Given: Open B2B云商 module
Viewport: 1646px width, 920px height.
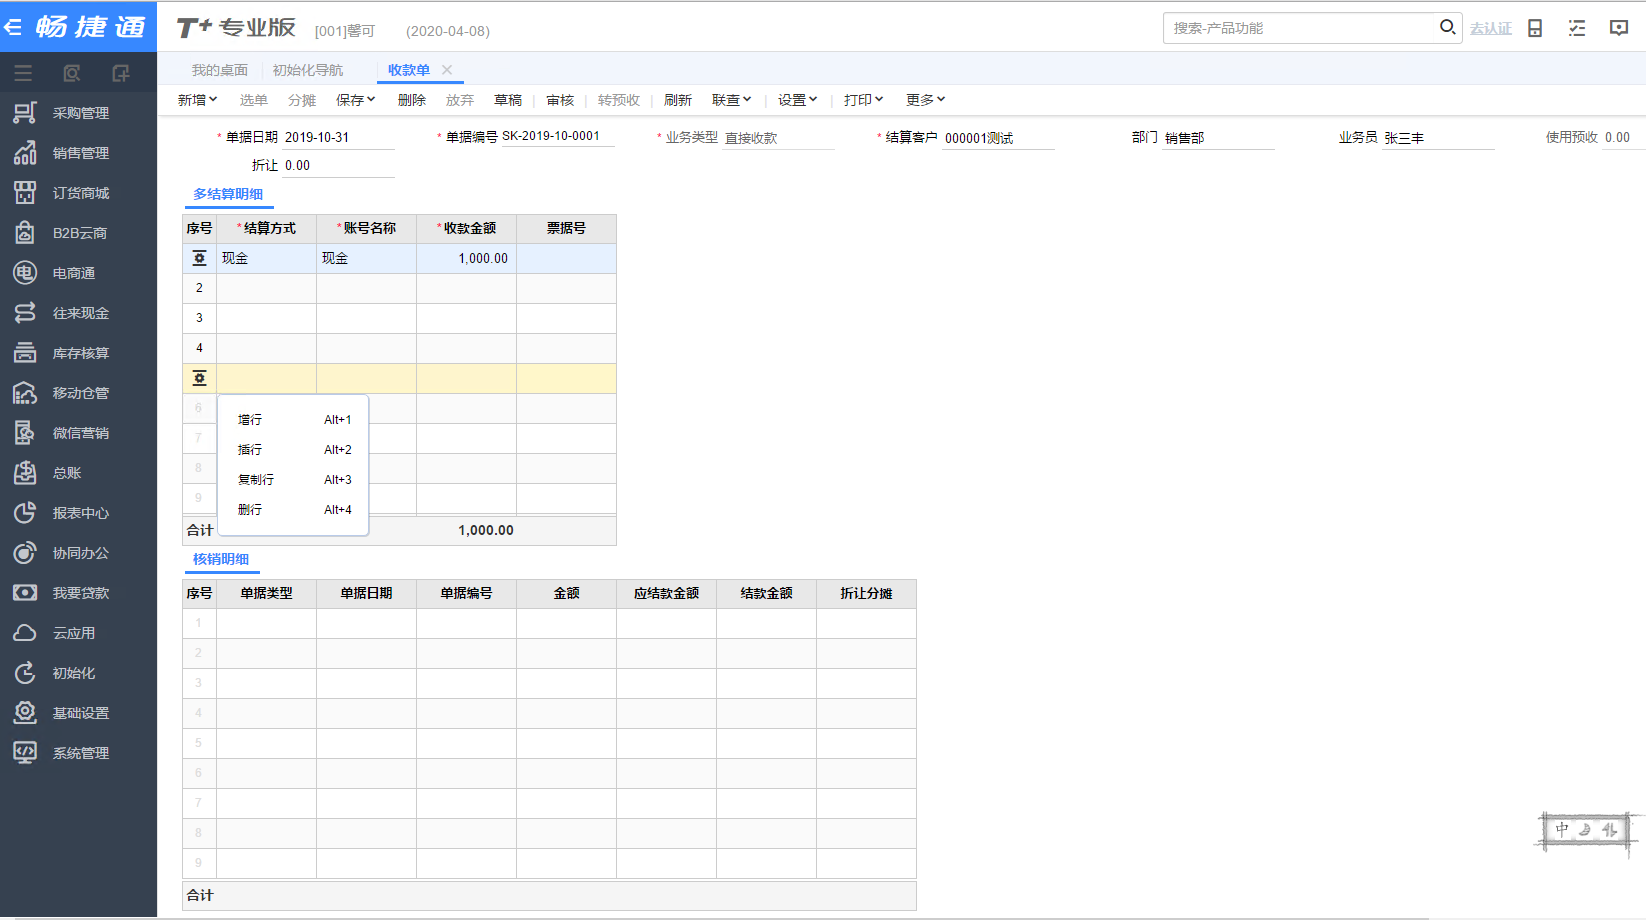Looking at the screenshot, I should click(78, 233).
